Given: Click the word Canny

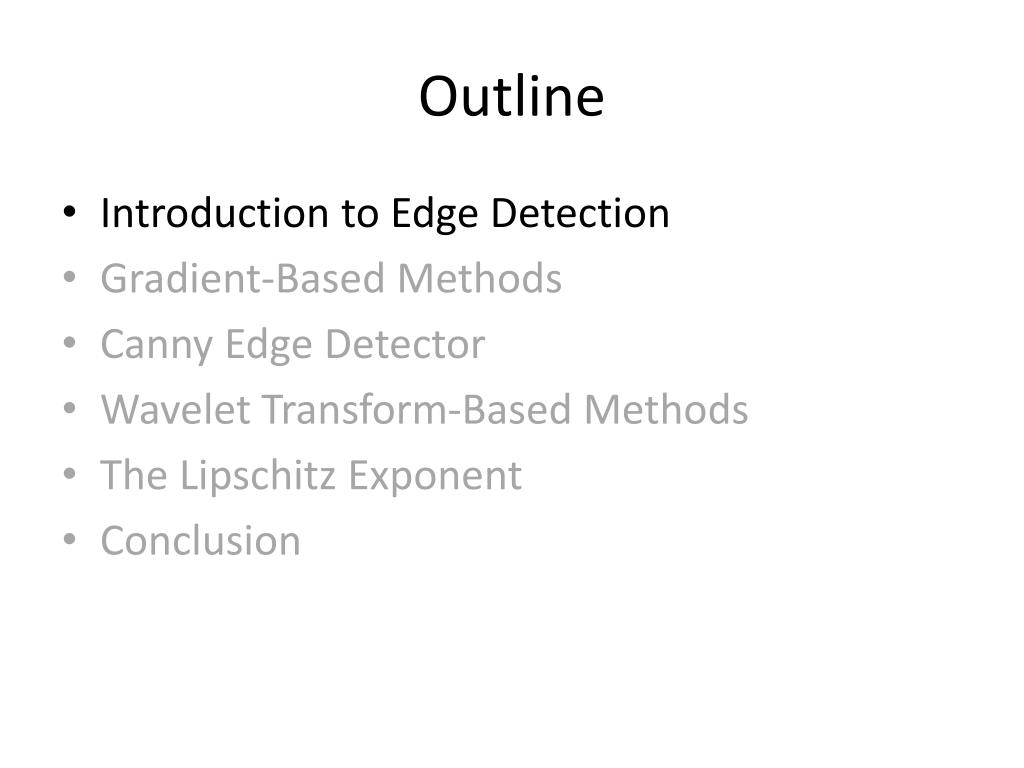Looking at the screenshot, I should [x=157, y=346].
